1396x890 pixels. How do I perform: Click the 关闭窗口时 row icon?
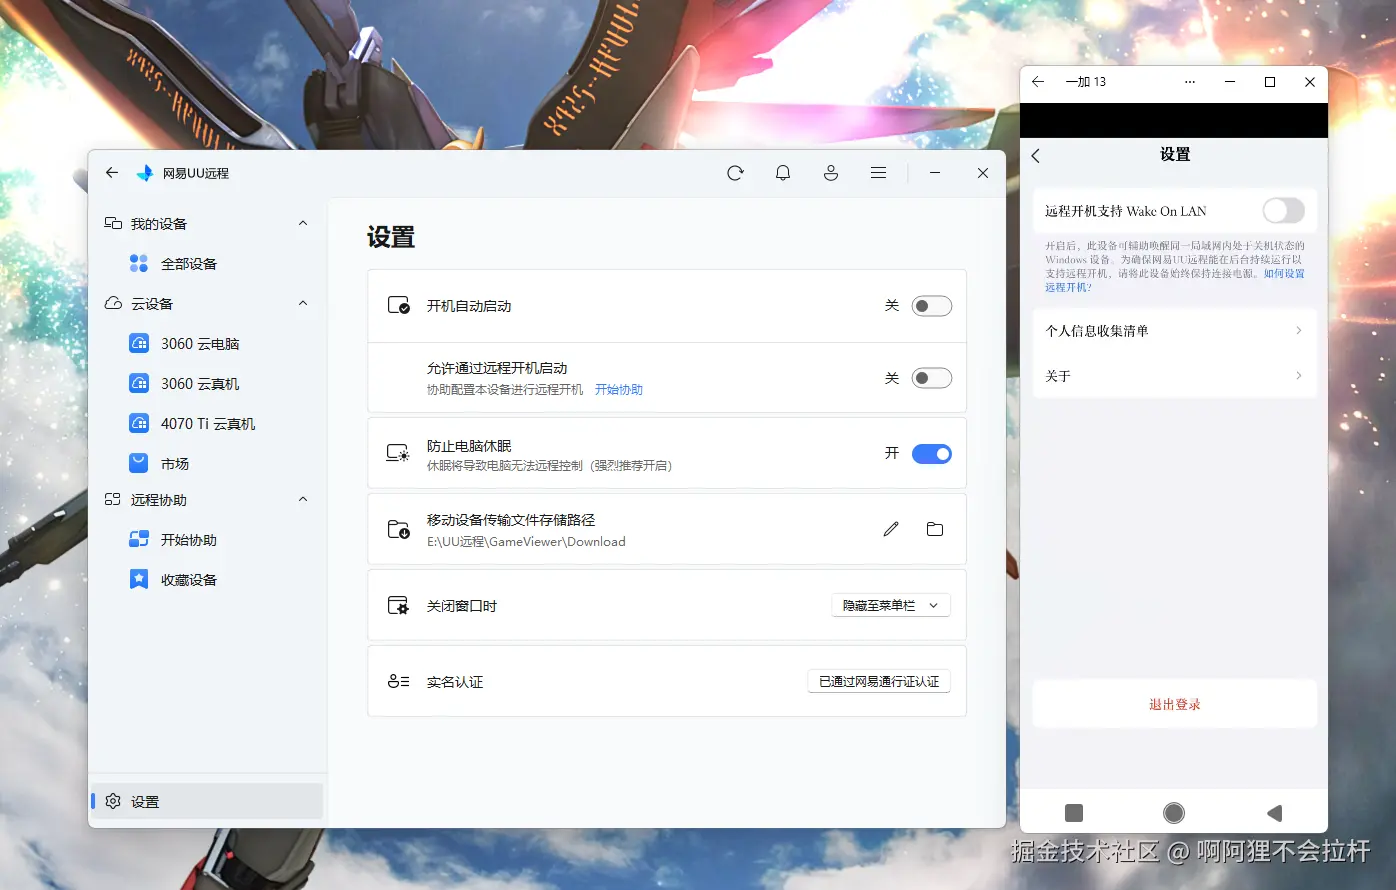click(398, 606)
